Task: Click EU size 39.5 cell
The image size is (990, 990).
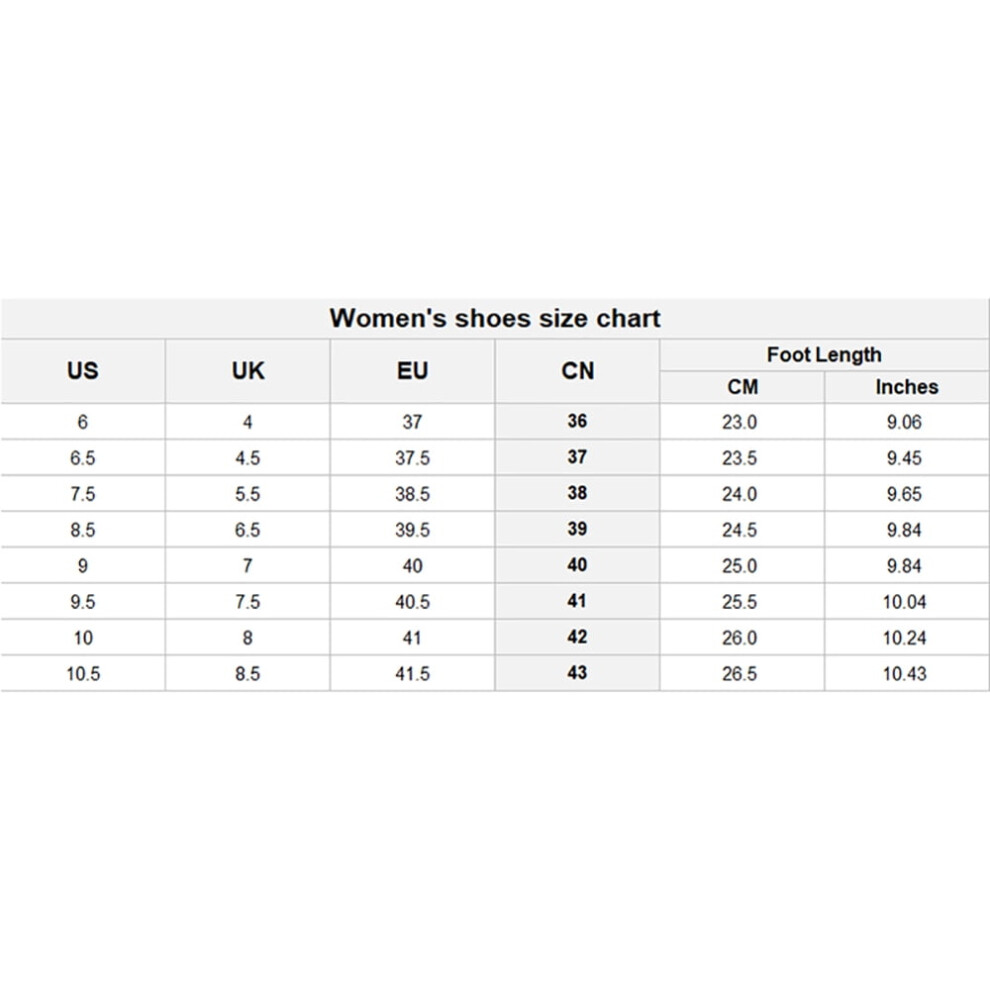Action: point(412,530)
